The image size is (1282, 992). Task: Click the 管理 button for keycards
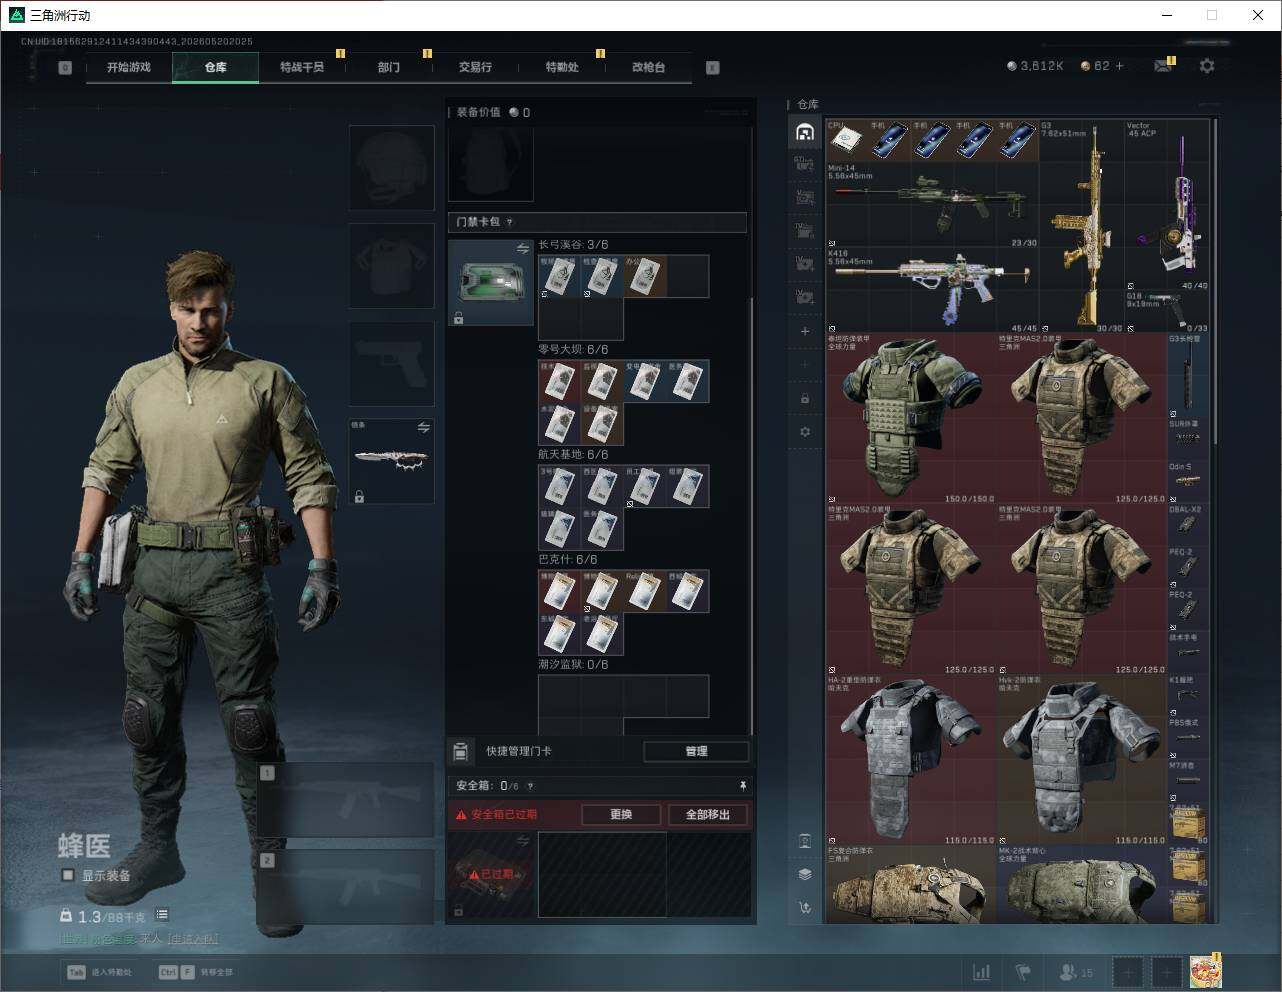click(696, 751)
